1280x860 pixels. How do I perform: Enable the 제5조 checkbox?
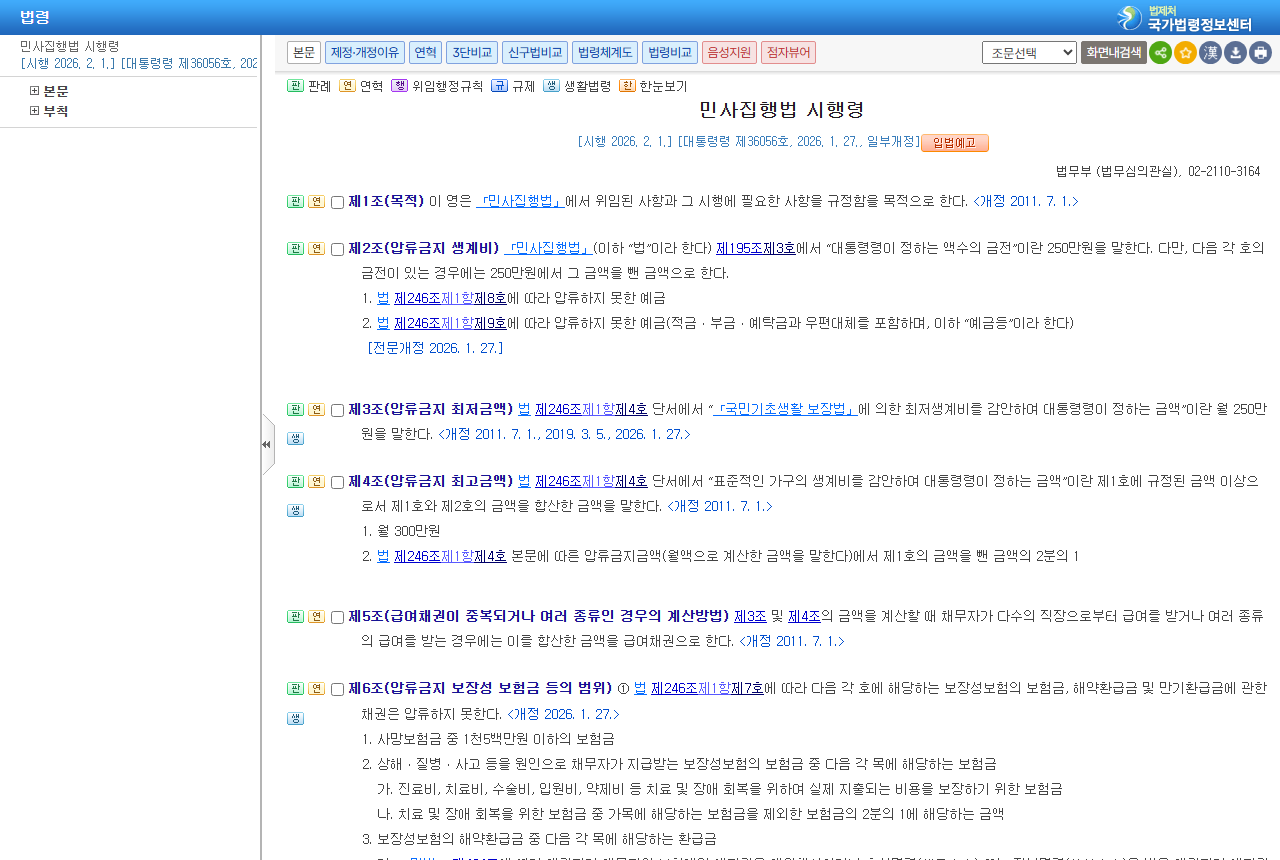pyautogui.click(x=337, y=617)
